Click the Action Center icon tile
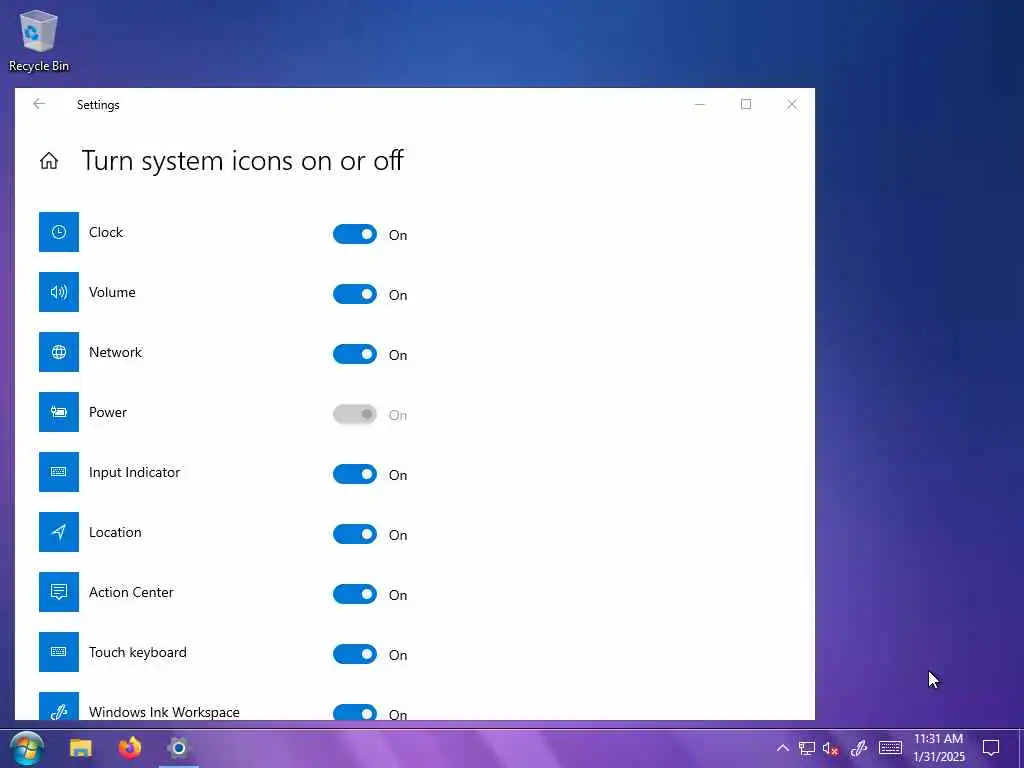The width and height of the screenshot is (1024, 768). pyautogui.click(x=59, y=592)
